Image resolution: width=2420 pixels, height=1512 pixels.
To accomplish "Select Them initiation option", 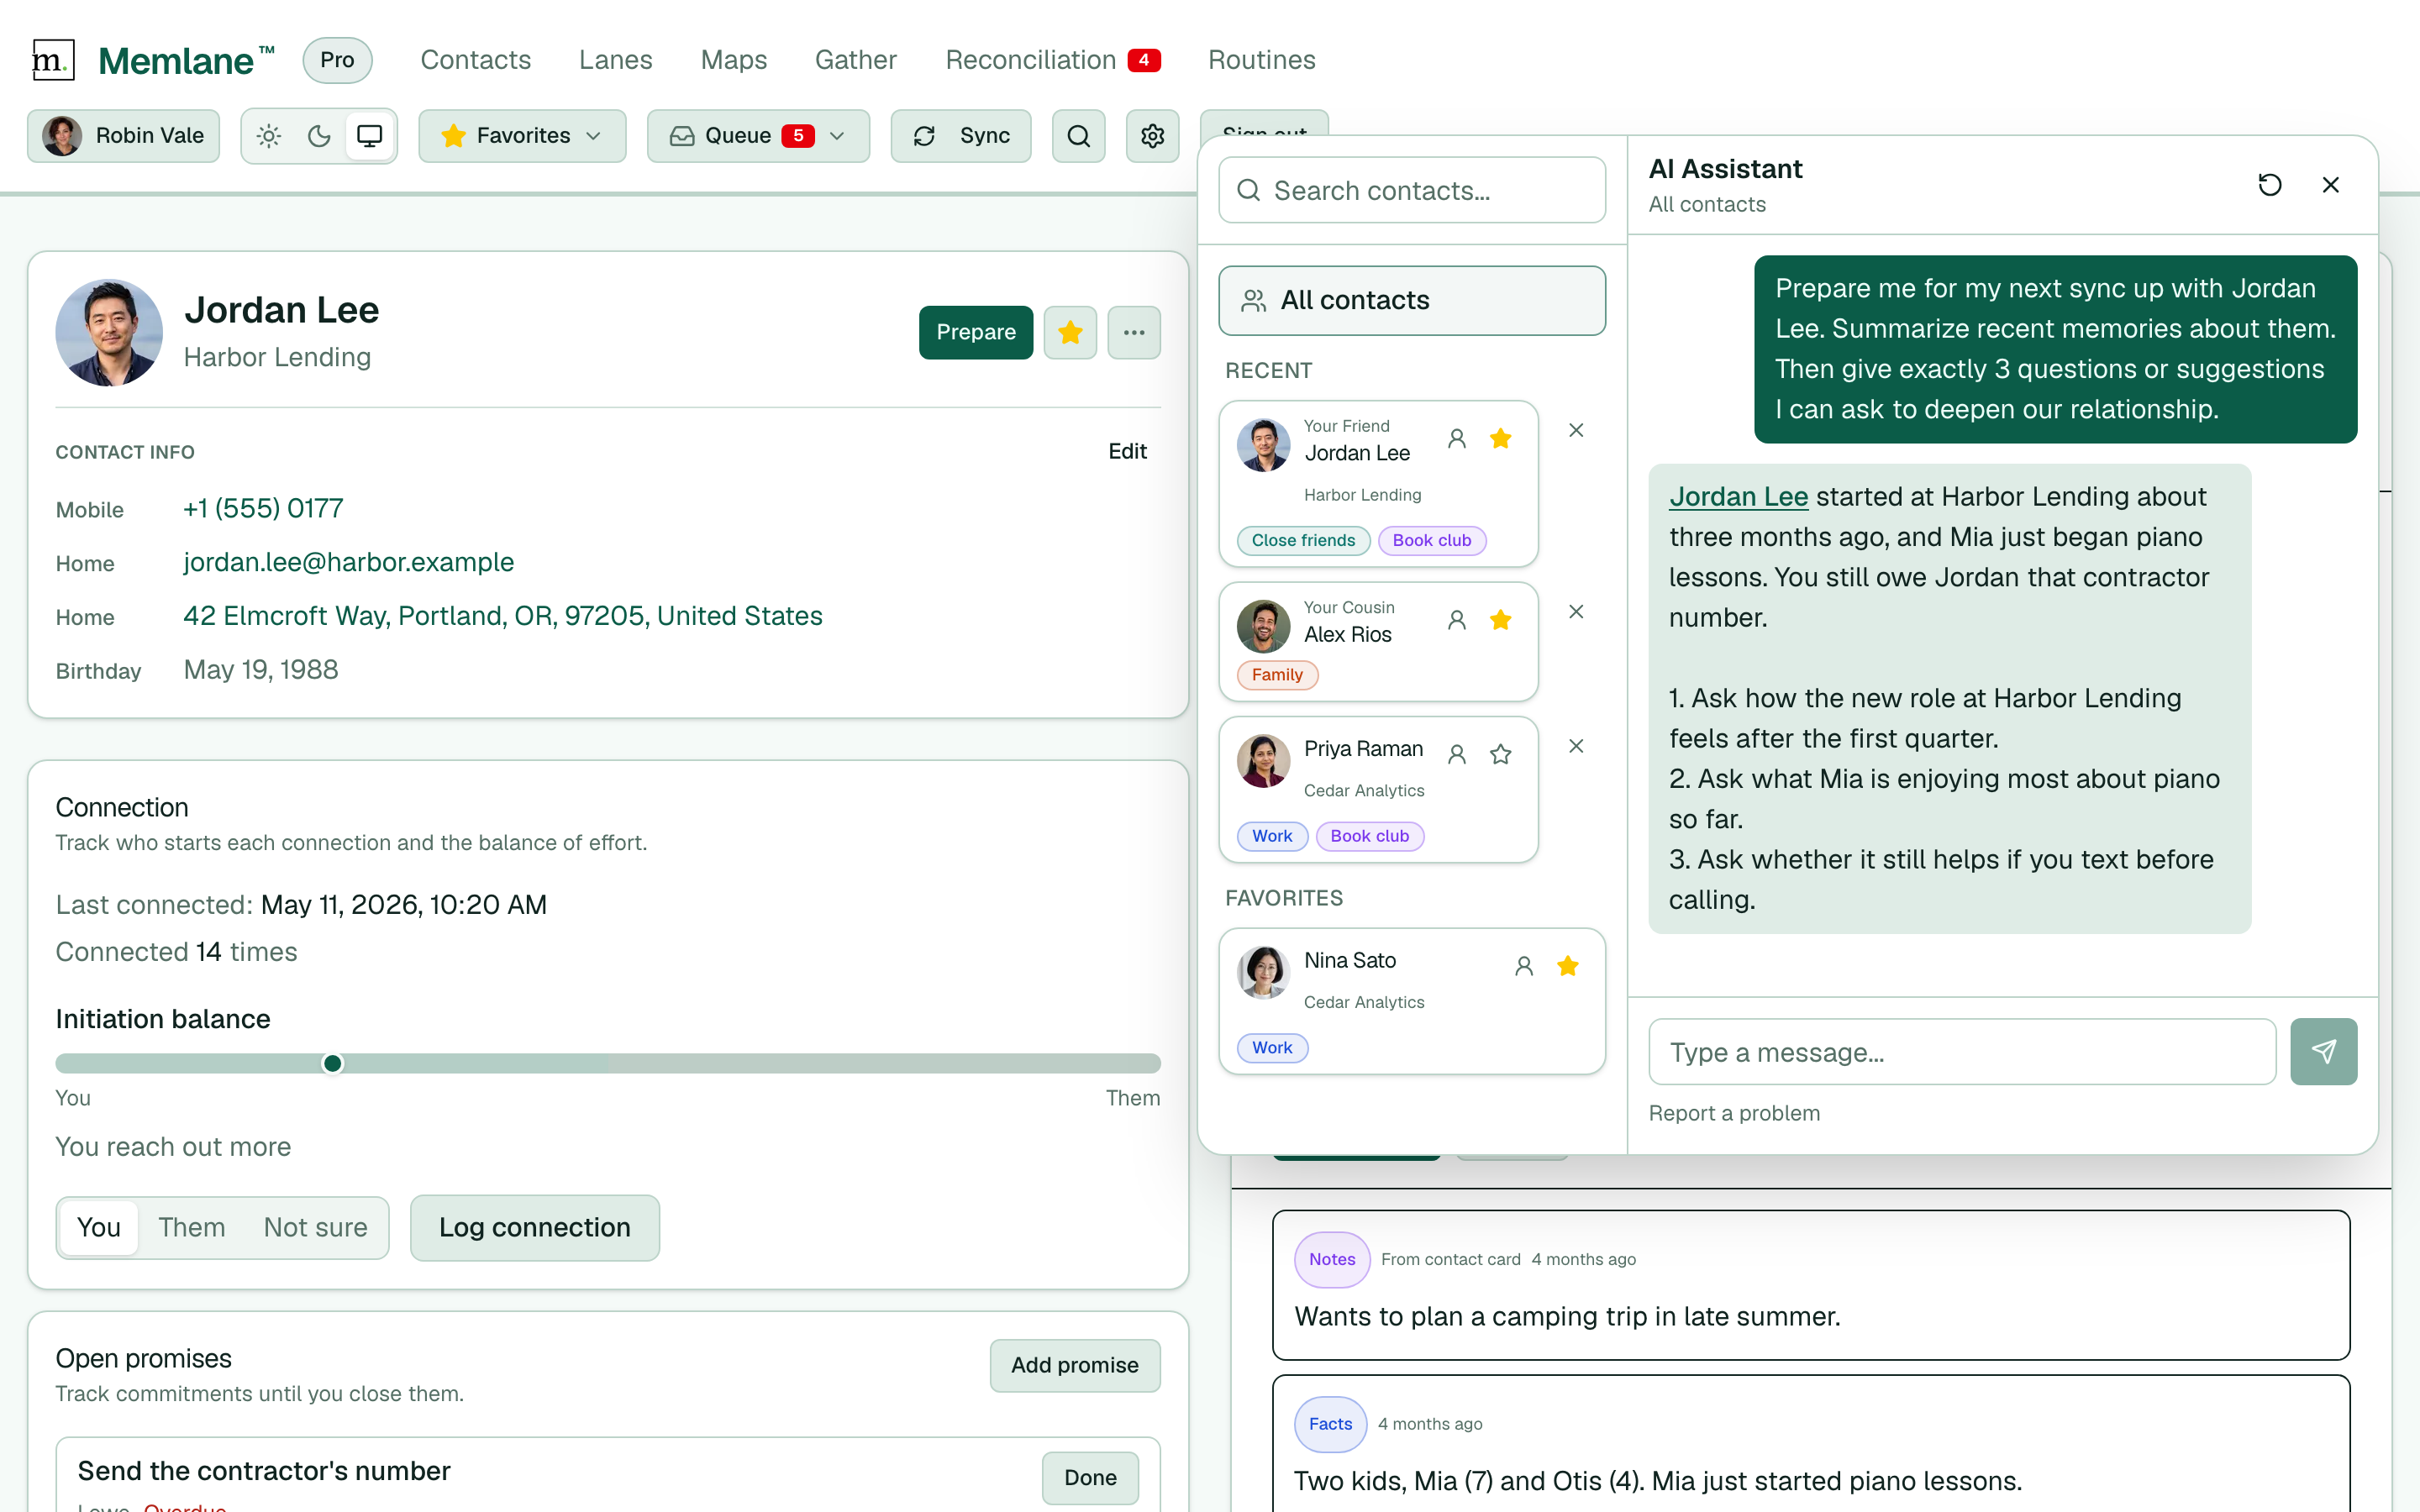I will tap(192, 1227).
